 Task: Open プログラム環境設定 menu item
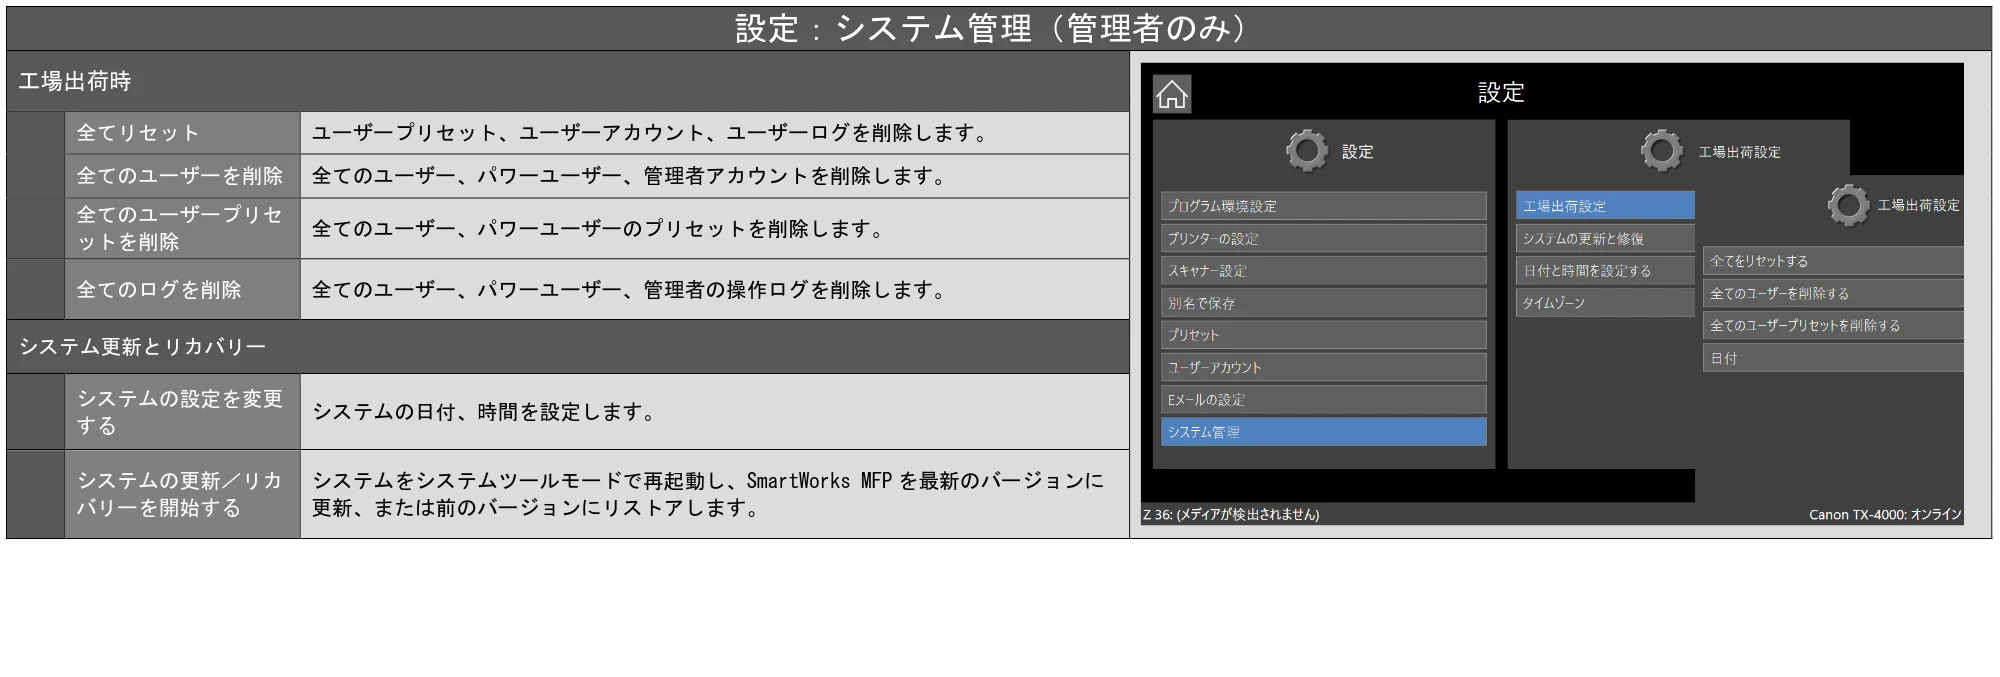(1324, 206)
